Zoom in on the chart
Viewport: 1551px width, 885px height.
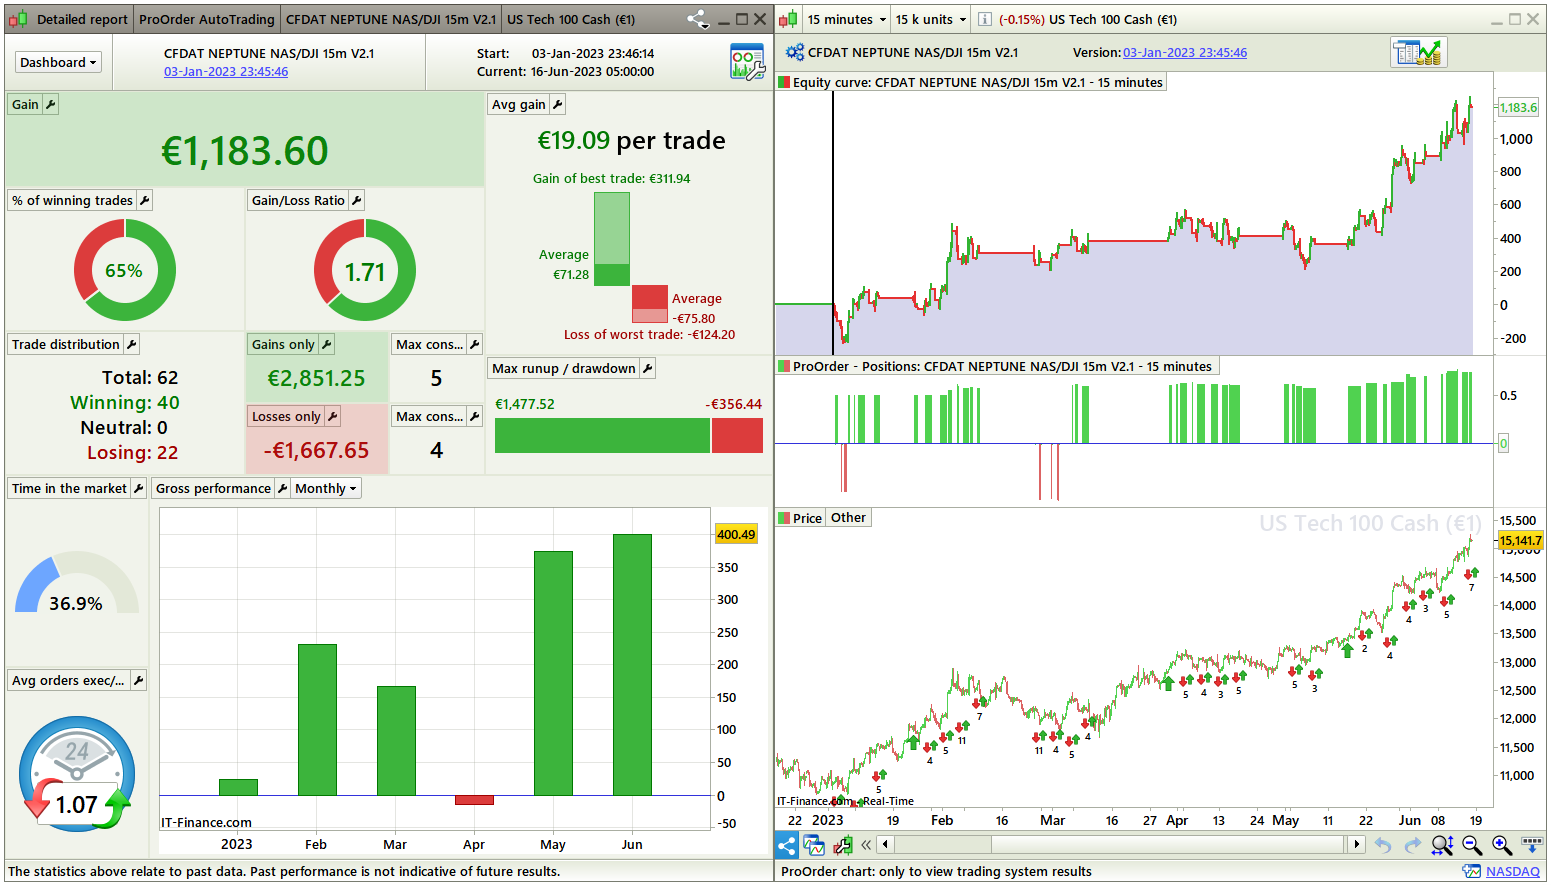pos(1502,845)
